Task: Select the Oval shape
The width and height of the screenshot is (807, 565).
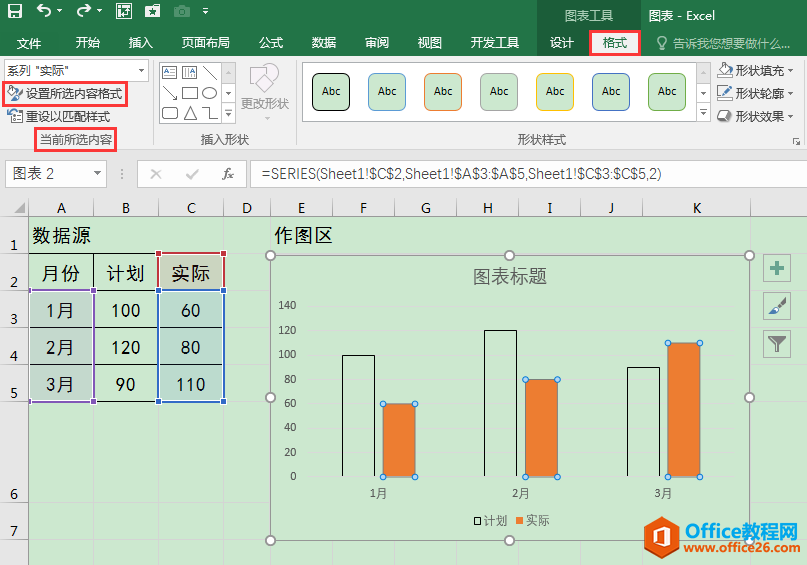Action: 209,93
